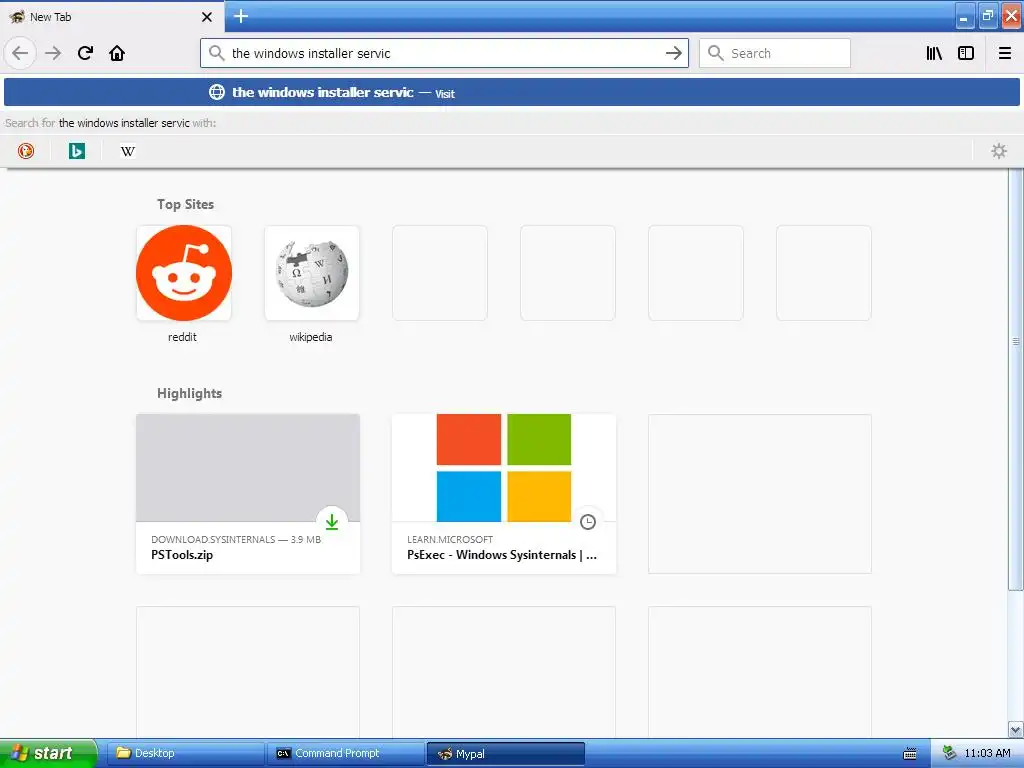The image size is (1024, 768).
Task: Toggle the sidebar view icon
Action: tap(966, 53)
